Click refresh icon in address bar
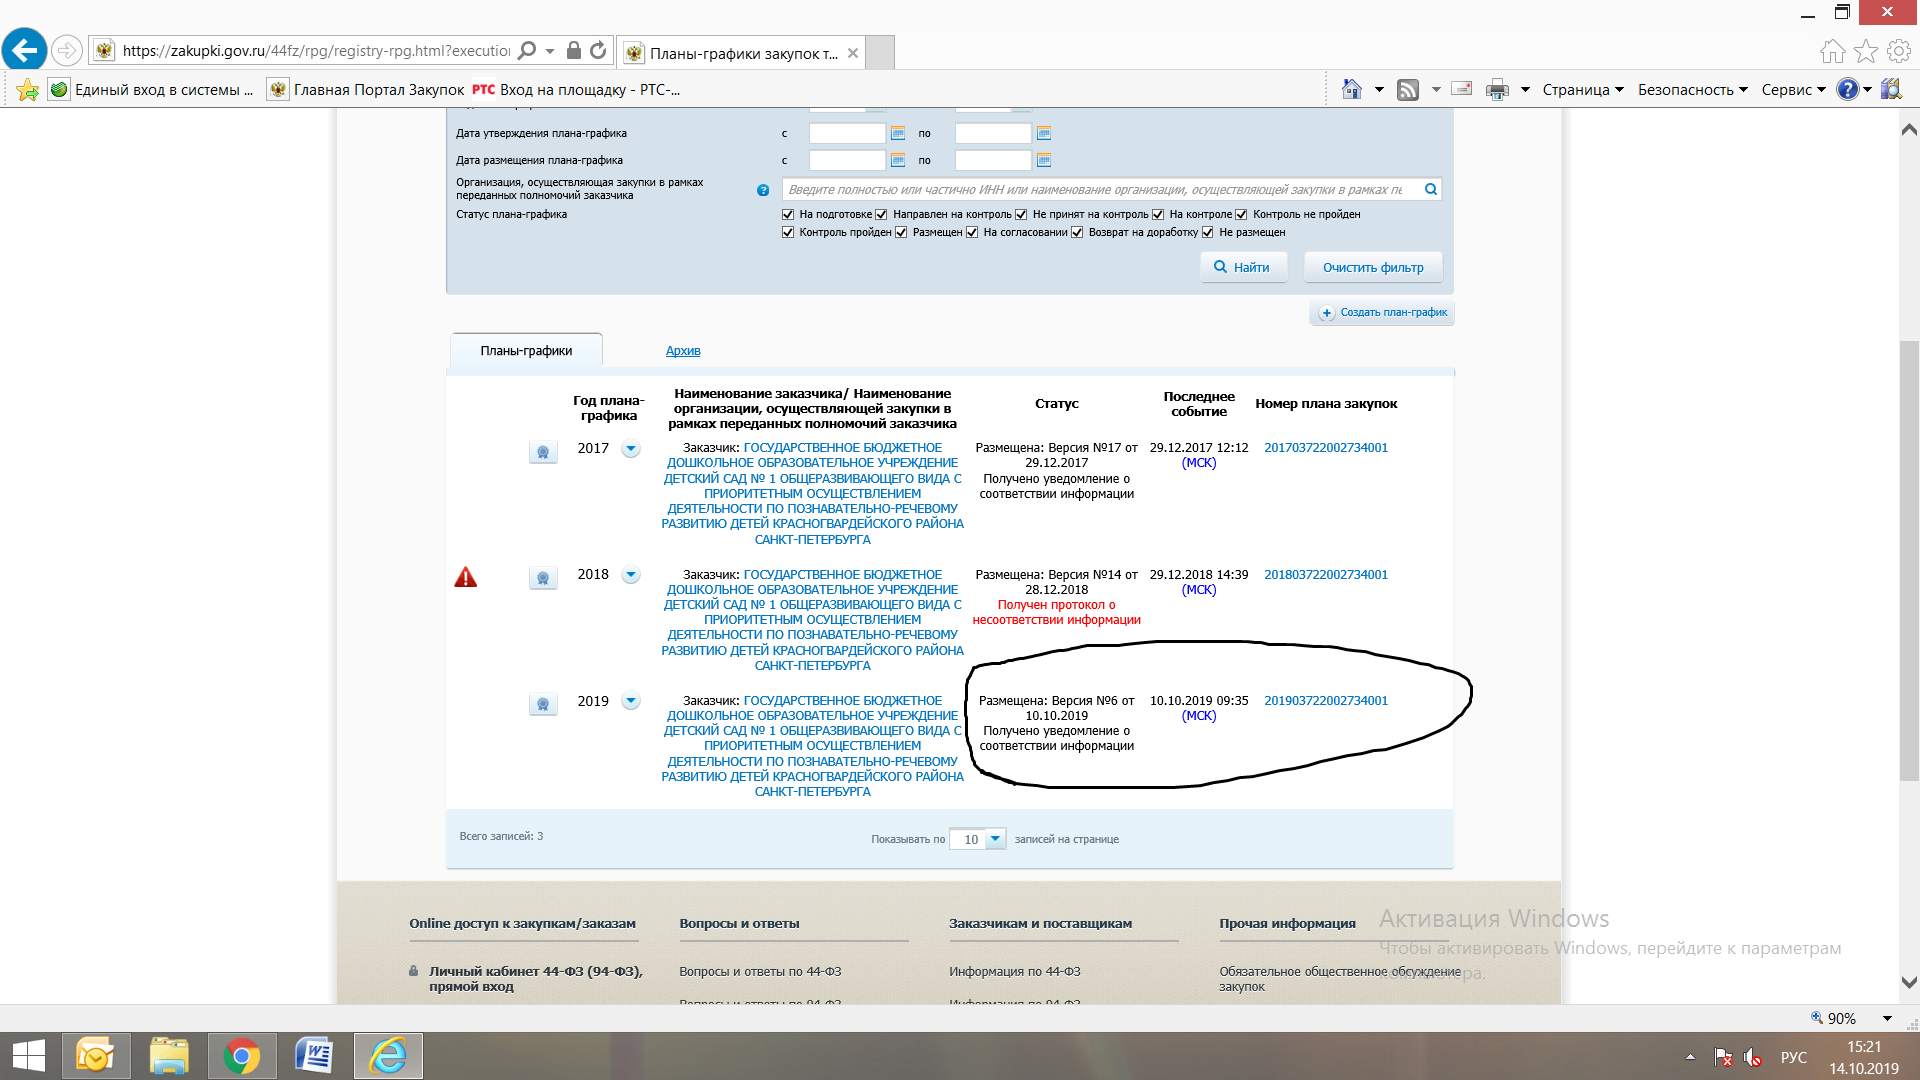 (x=598, y=50)
